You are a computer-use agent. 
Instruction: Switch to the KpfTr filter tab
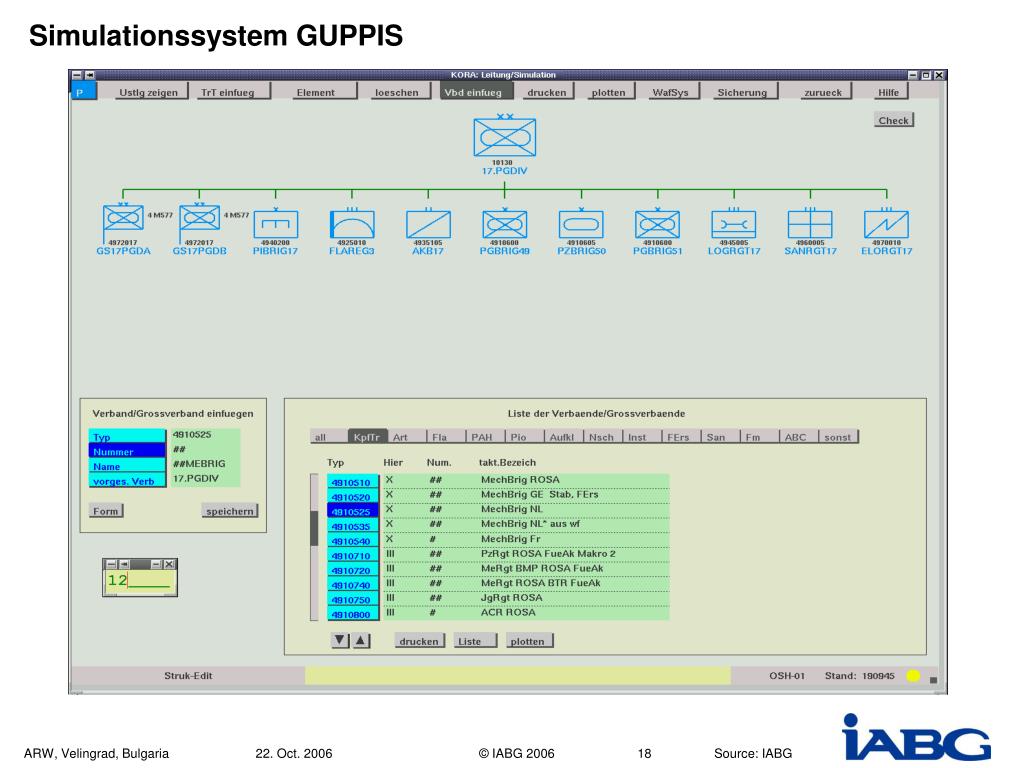[368, 437]
